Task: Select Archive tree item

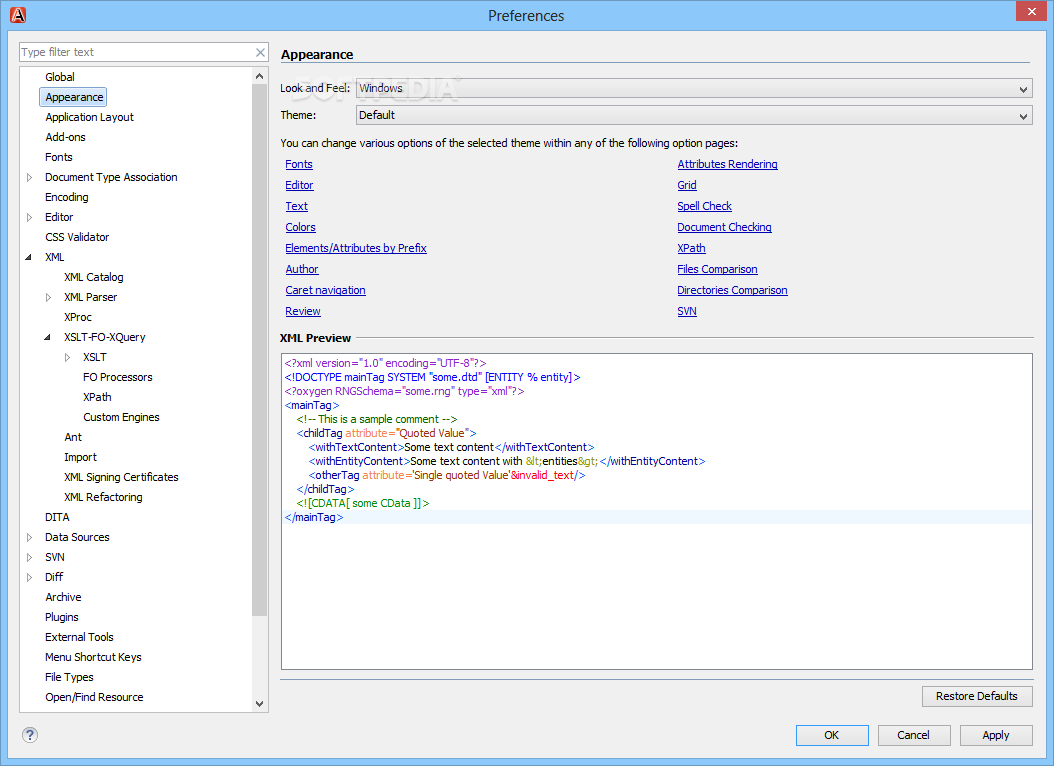Action: [x=63, y=597]
